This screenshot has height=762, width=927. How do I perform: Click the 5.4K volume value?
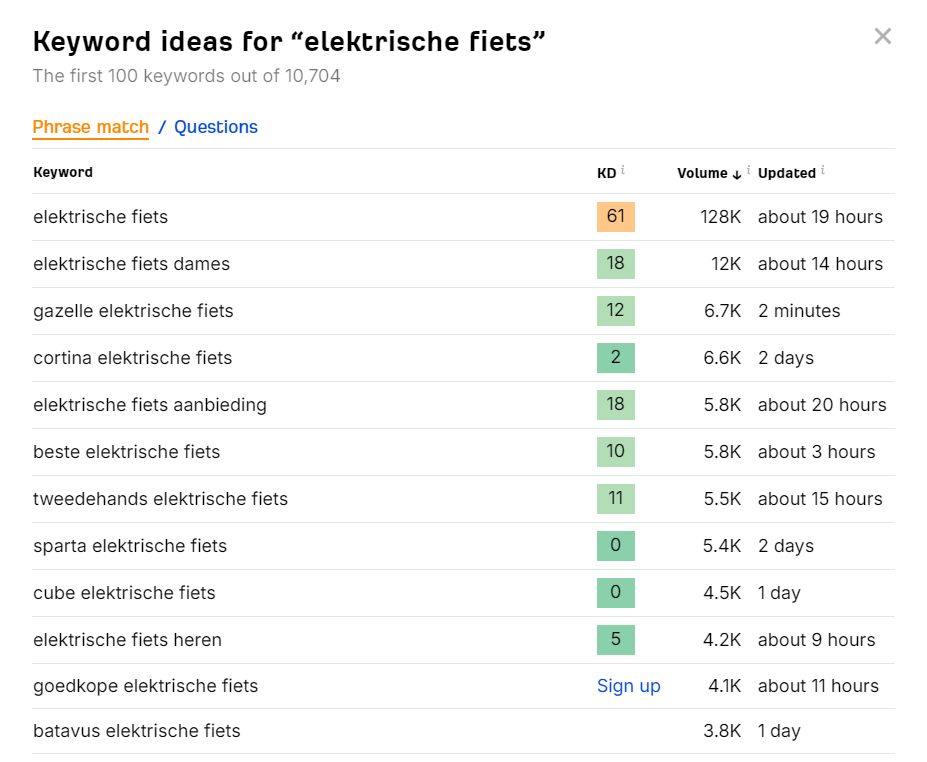pos(722,546)
